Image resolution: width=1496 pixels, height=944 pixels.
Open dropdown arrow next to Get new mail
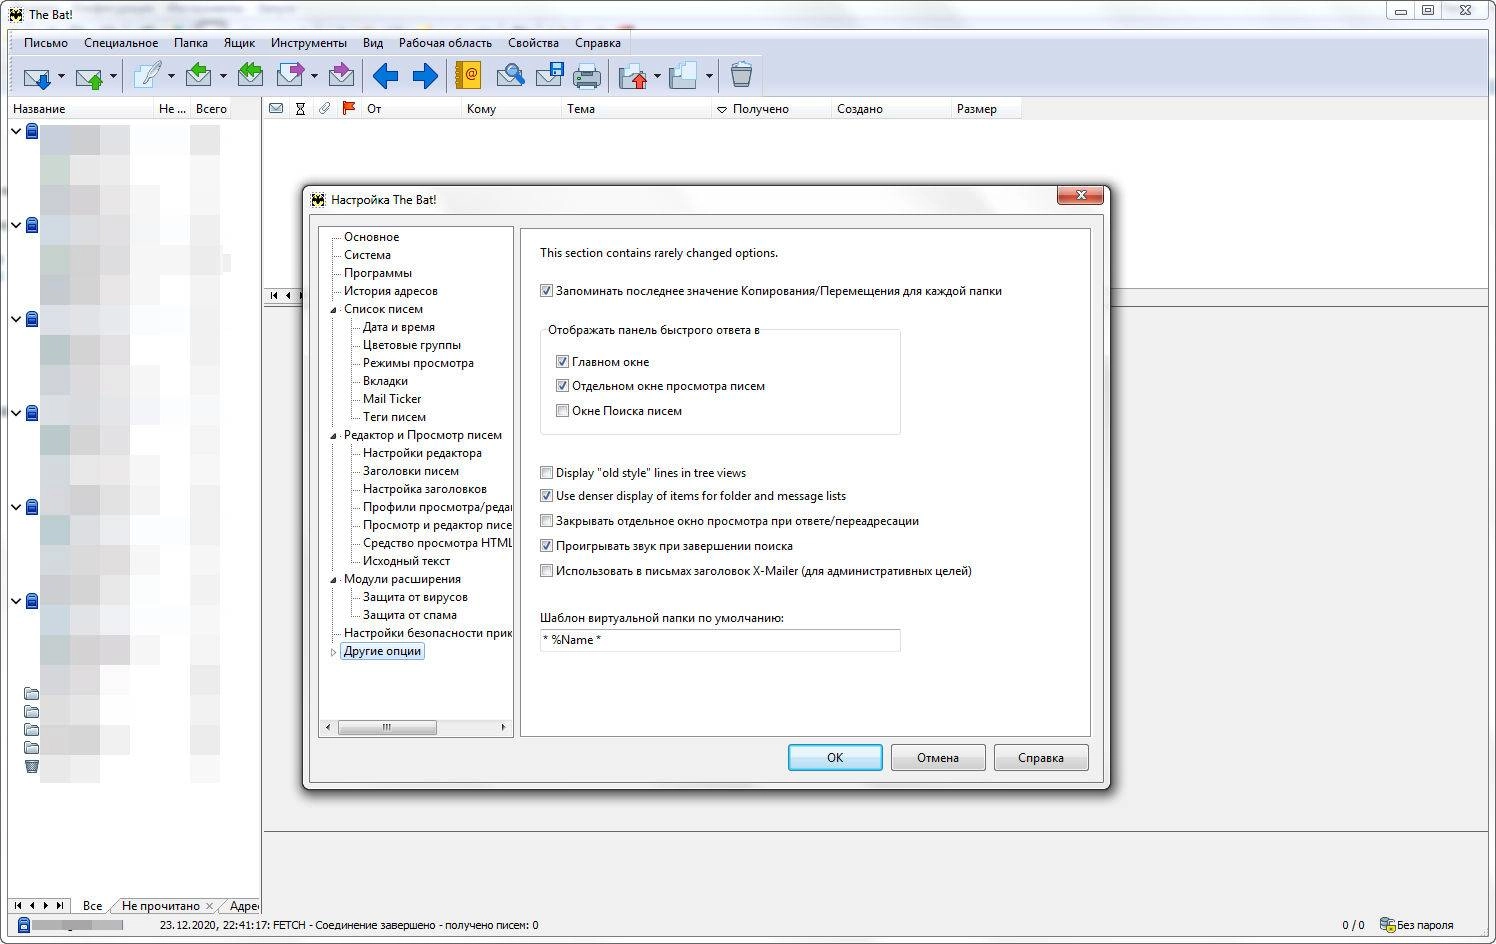point(61,76)
